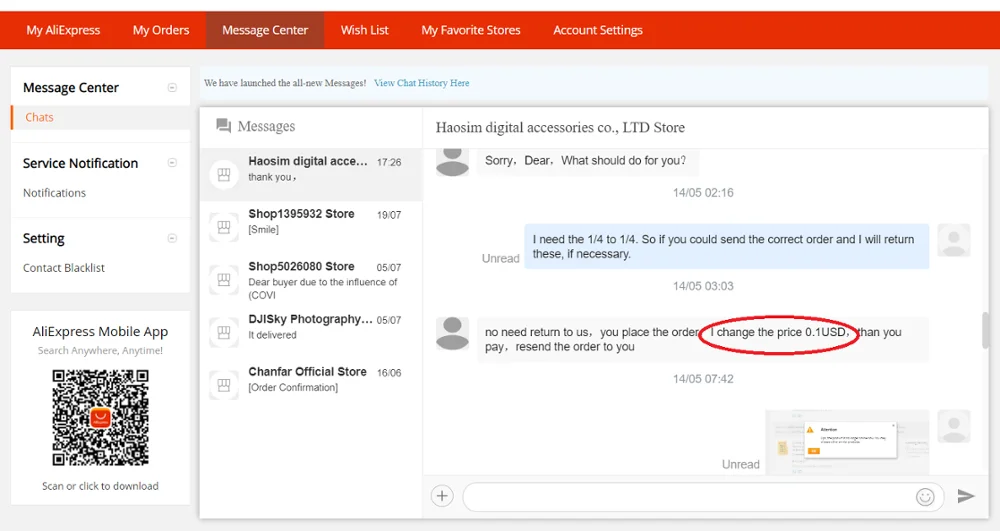Click 'Scan or click to download' text
Image resolution: width=1000 pixels, height=531 pixels.
click(100, 486)
